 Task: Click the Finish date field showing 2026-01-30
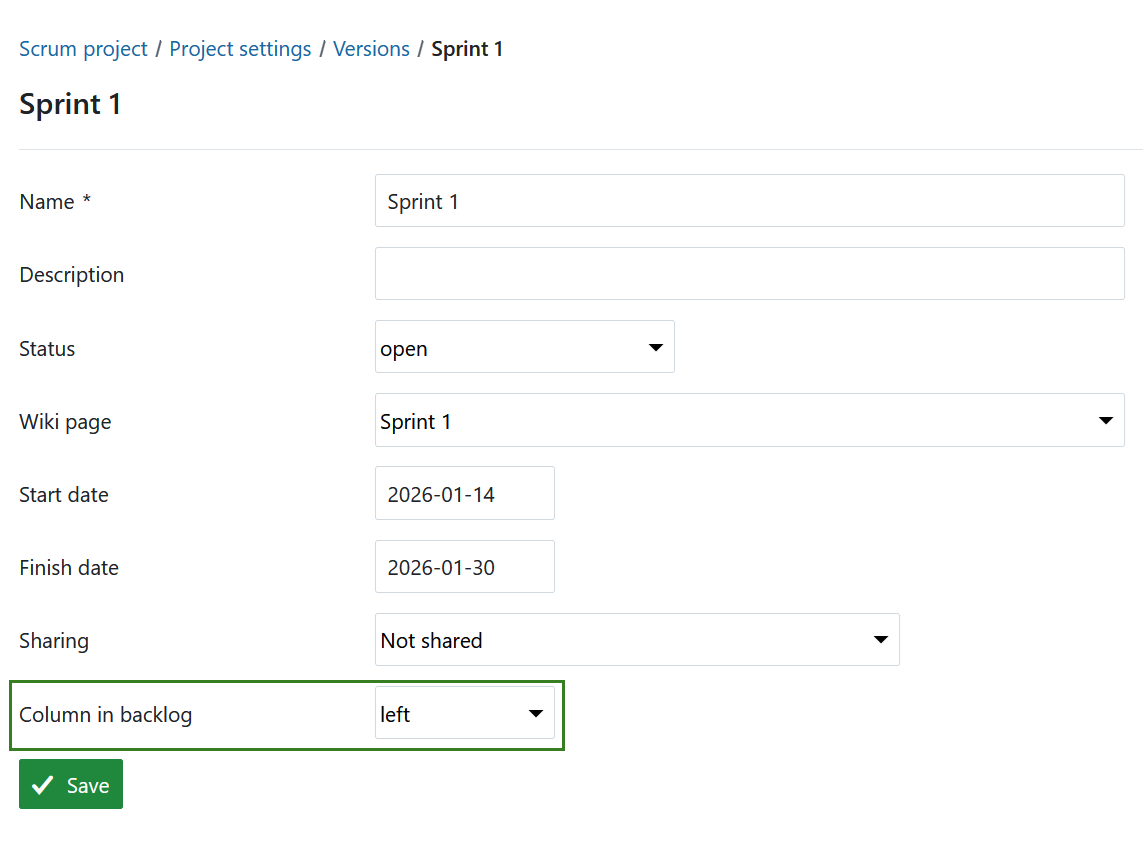464,566
